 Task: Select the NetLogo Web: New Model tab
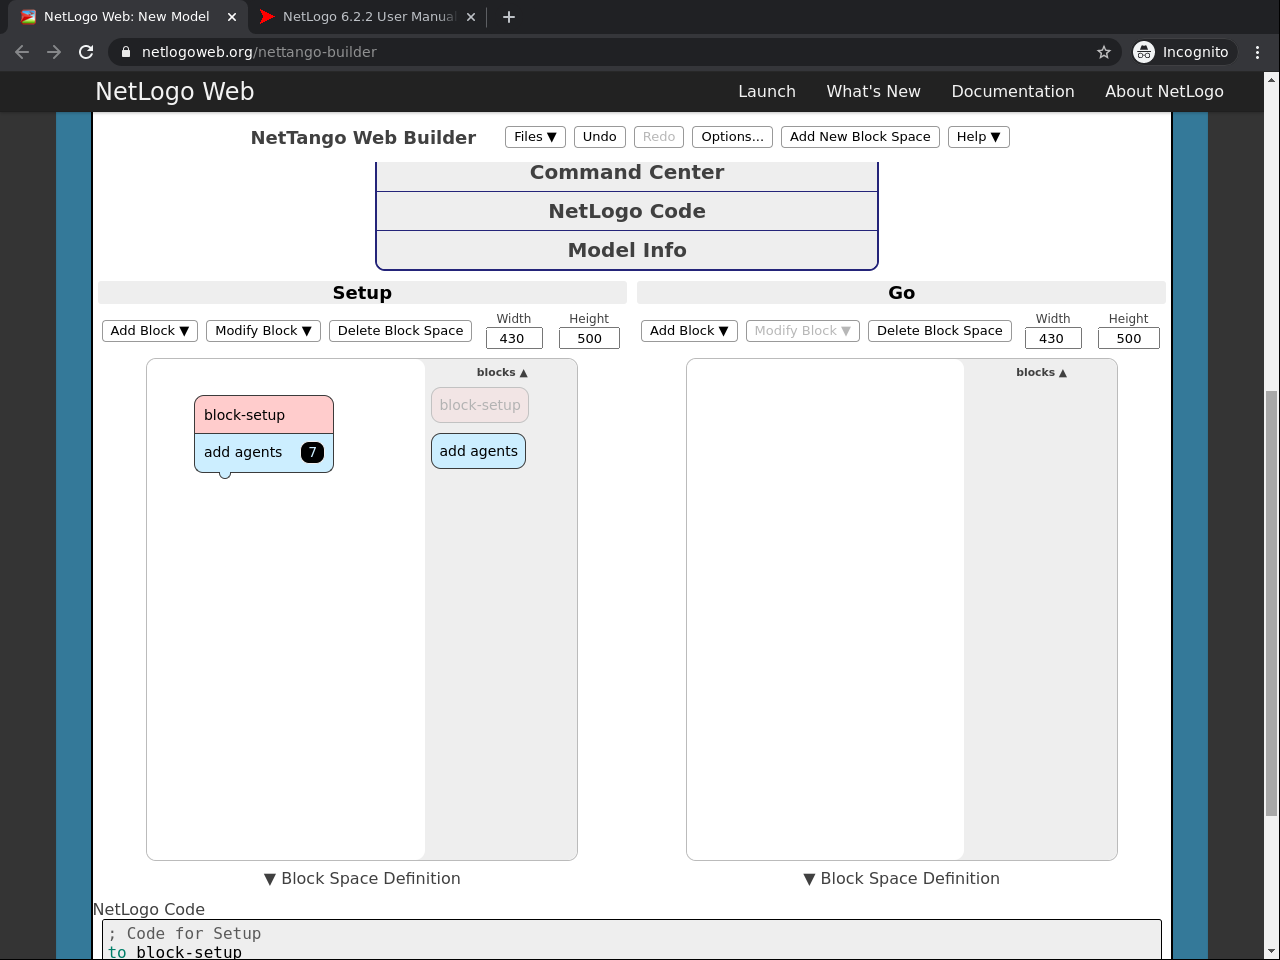click(127, 17)
